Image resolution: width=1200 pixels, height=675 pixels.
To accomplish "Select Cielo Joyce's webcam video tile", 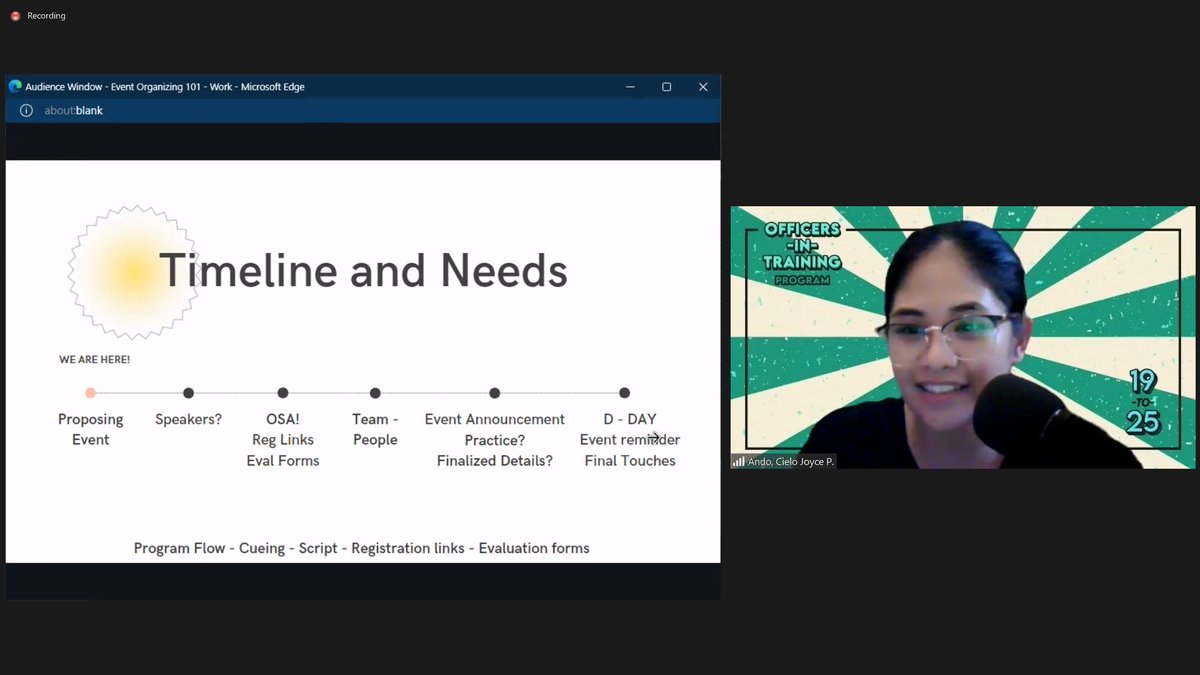I will pos(962,337).
